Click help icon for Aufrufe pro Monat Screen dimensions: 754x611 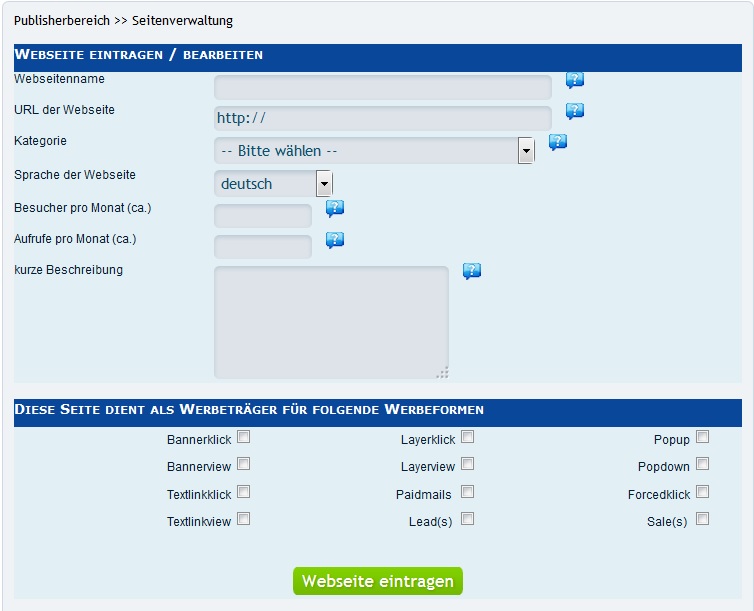pyautogui.click(x=335, y=240)
